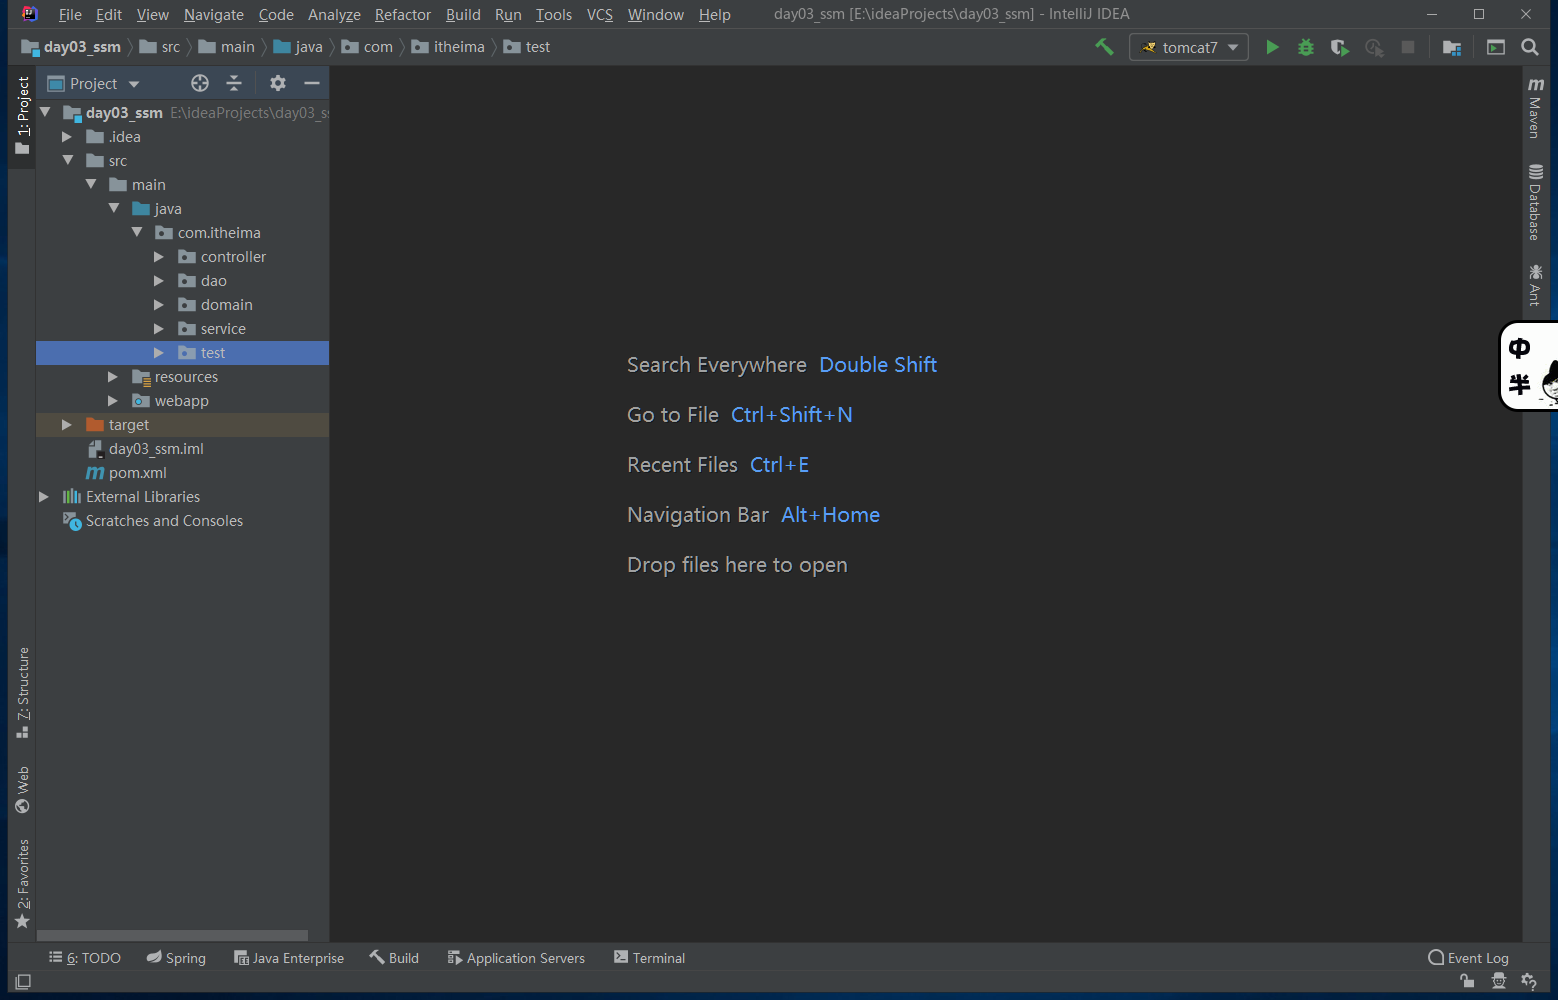Open the tomcat7 run configuration dropdown
Image resolution: width=1558 pixels, height=1000 pixels.
[x=1189, y=47]
